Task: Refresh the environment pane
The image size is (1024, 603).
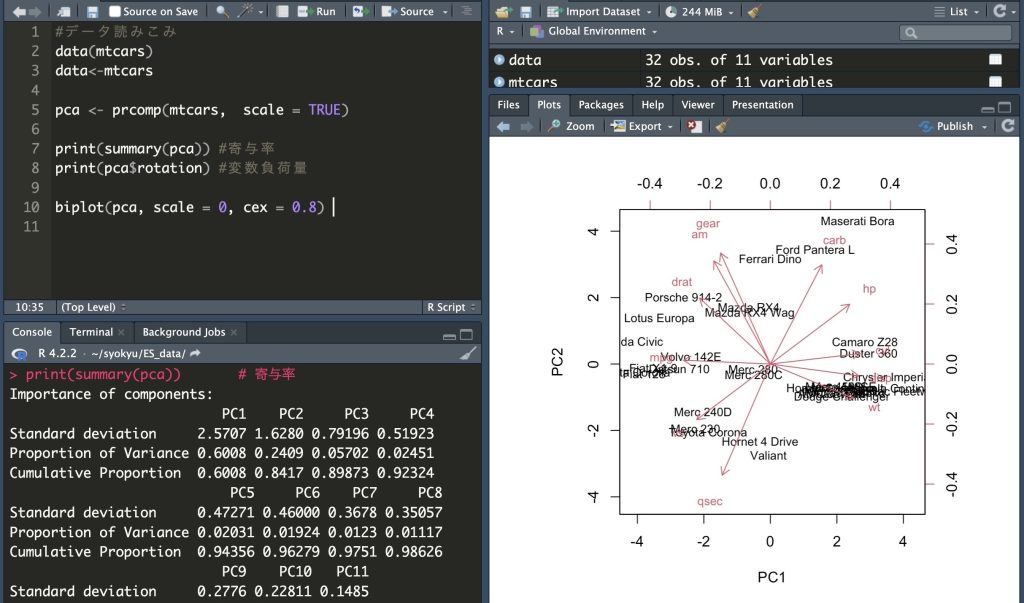Action: point(999,11)
